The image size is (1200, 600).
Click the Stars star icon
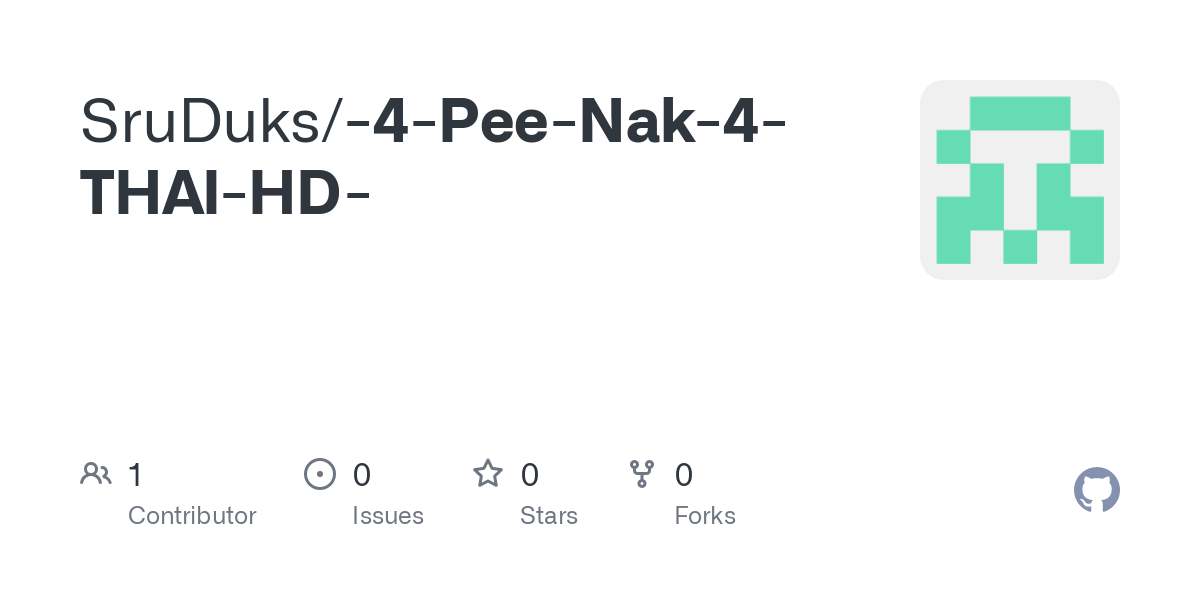click(x=488, y=473)
